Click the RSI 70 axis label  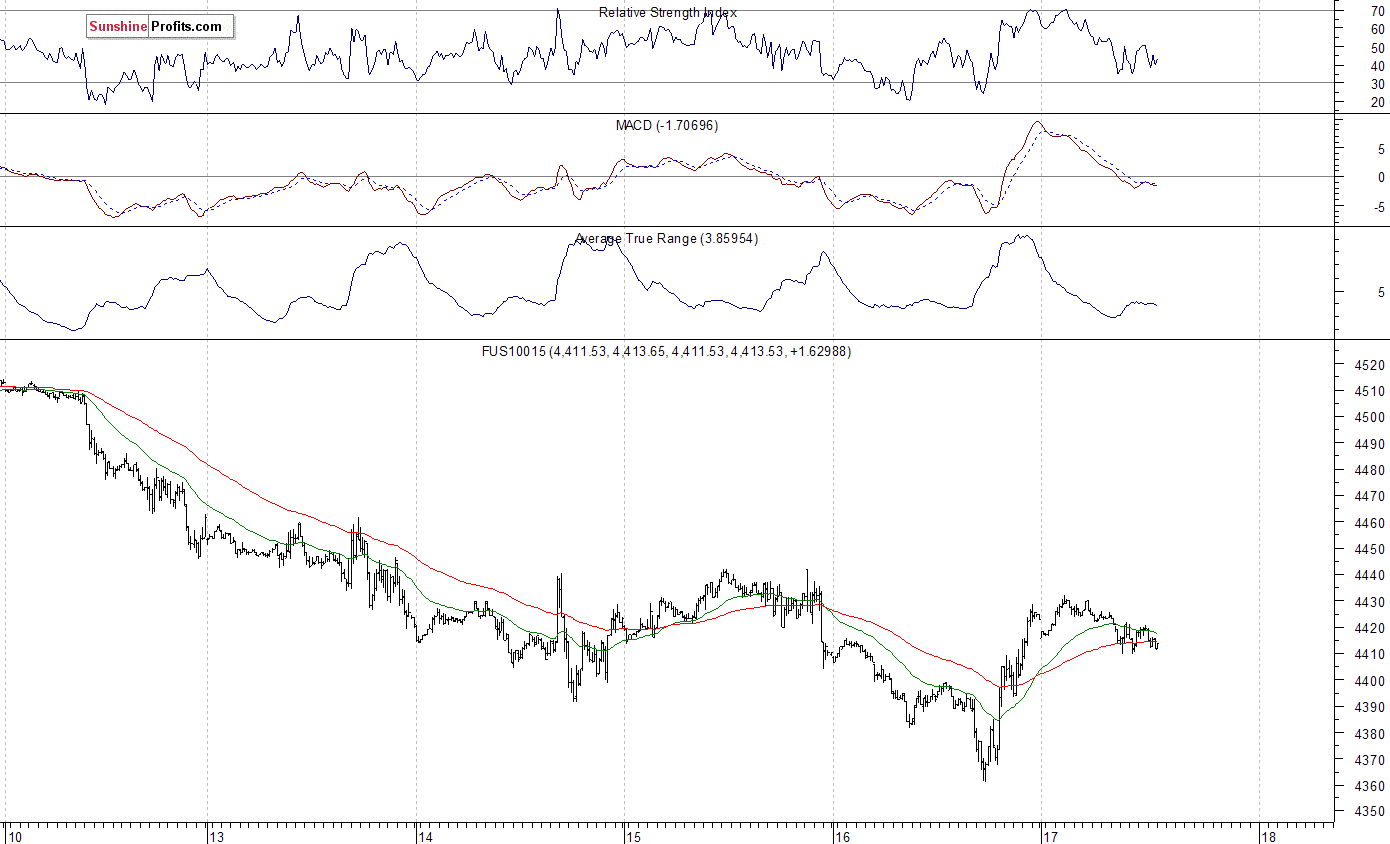pos(1377,11)
